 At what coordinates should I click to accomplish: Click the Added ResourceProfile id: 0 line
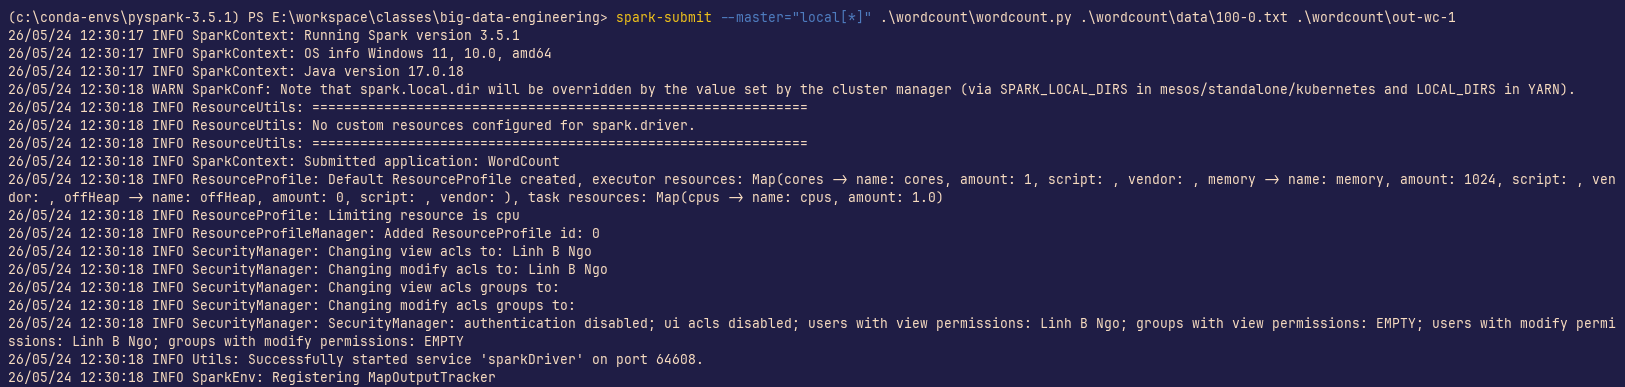(x=303, y=233)
